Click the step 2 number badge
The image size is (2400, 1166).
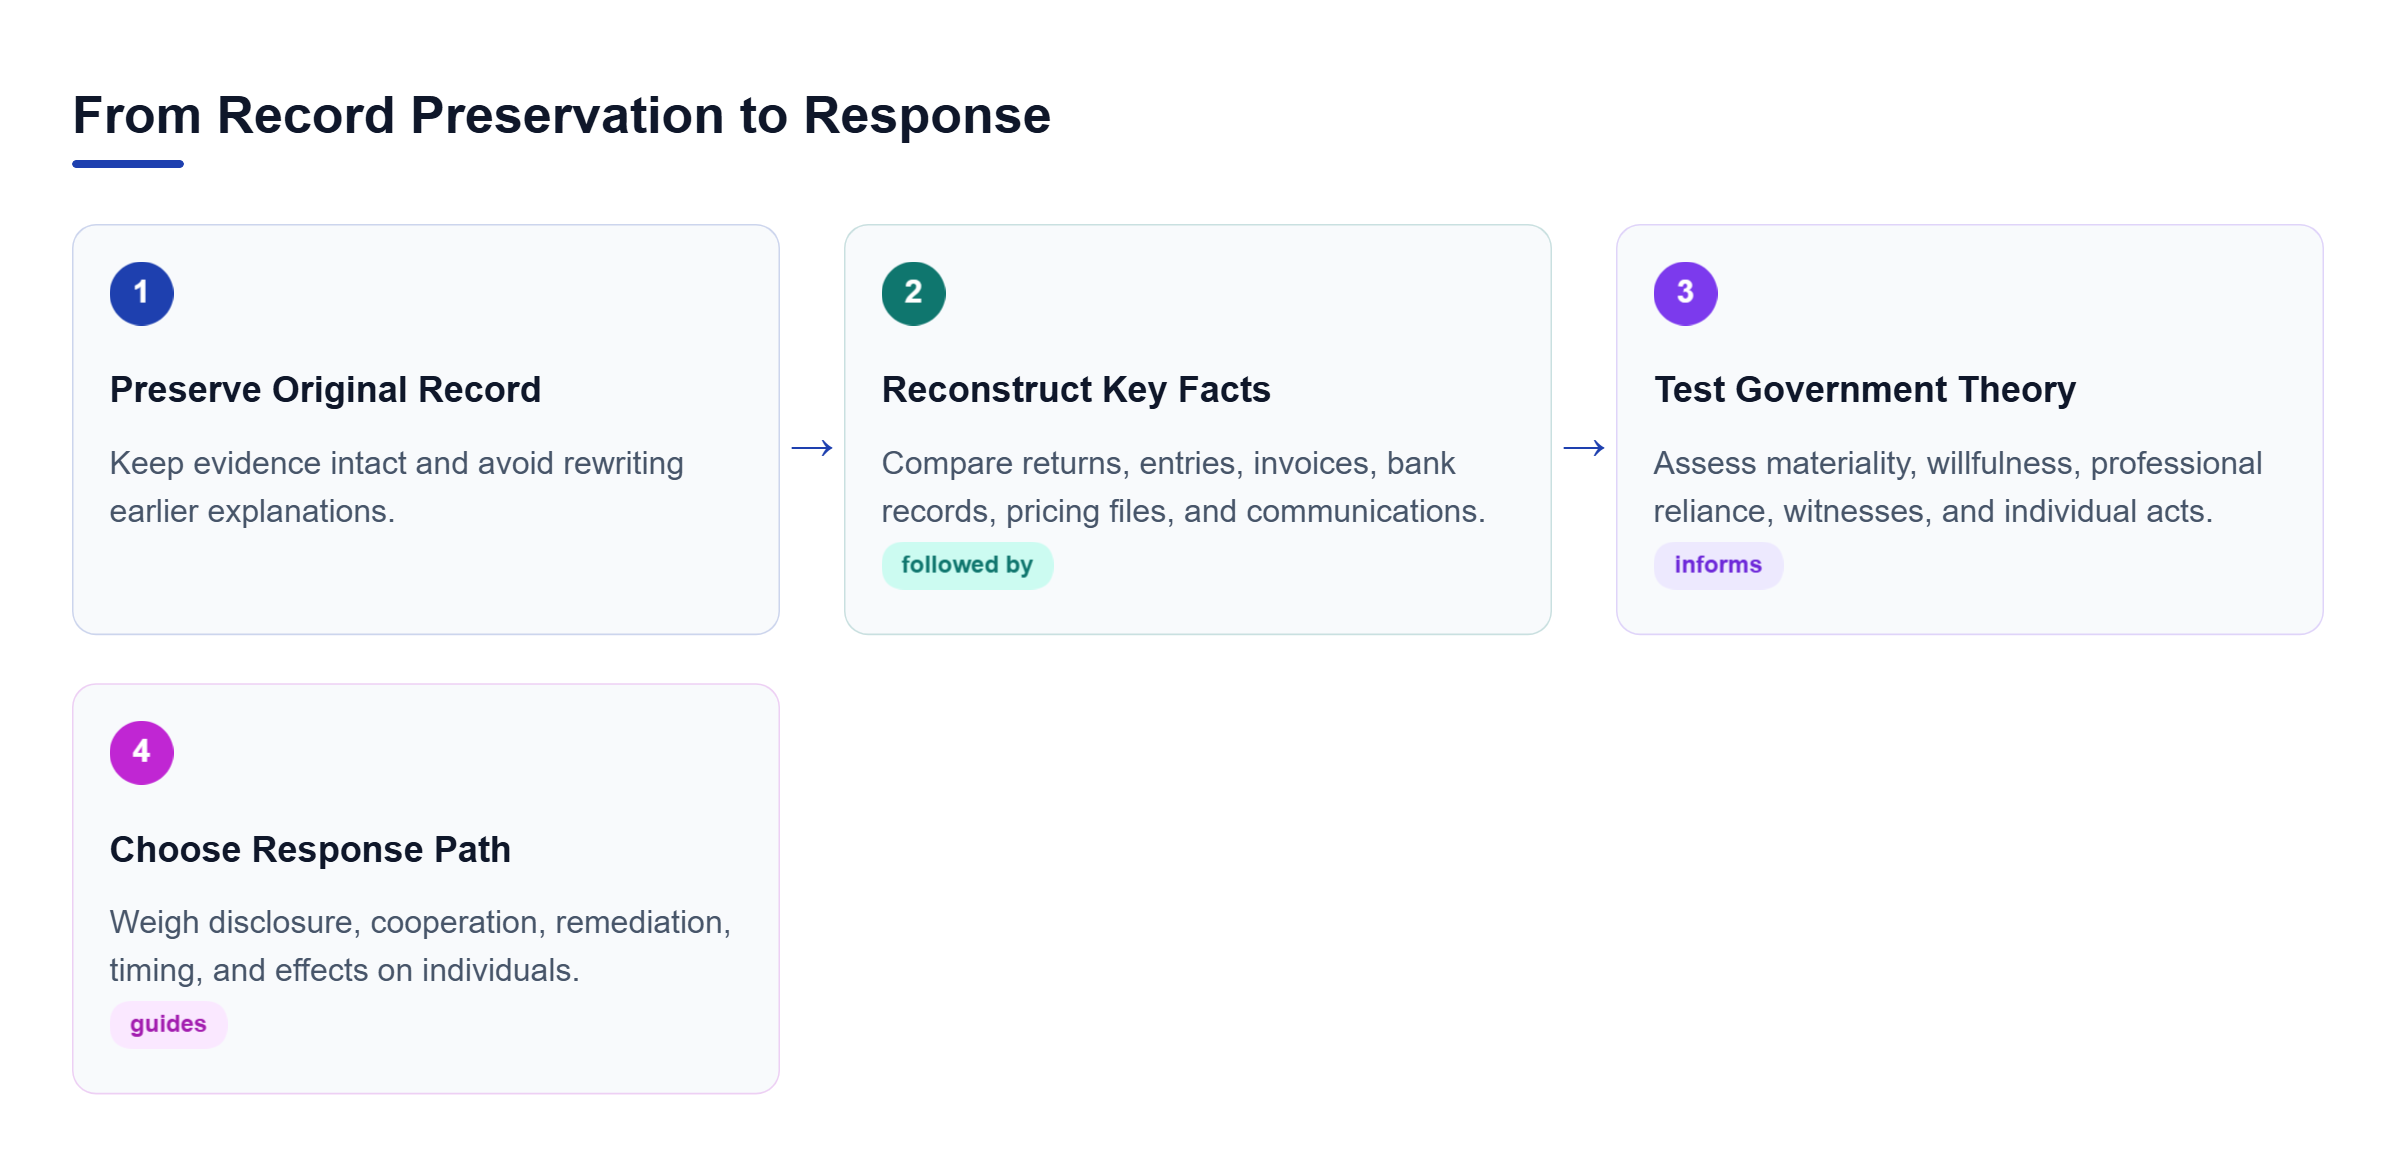pyautogui.click(x=914, y=293)
